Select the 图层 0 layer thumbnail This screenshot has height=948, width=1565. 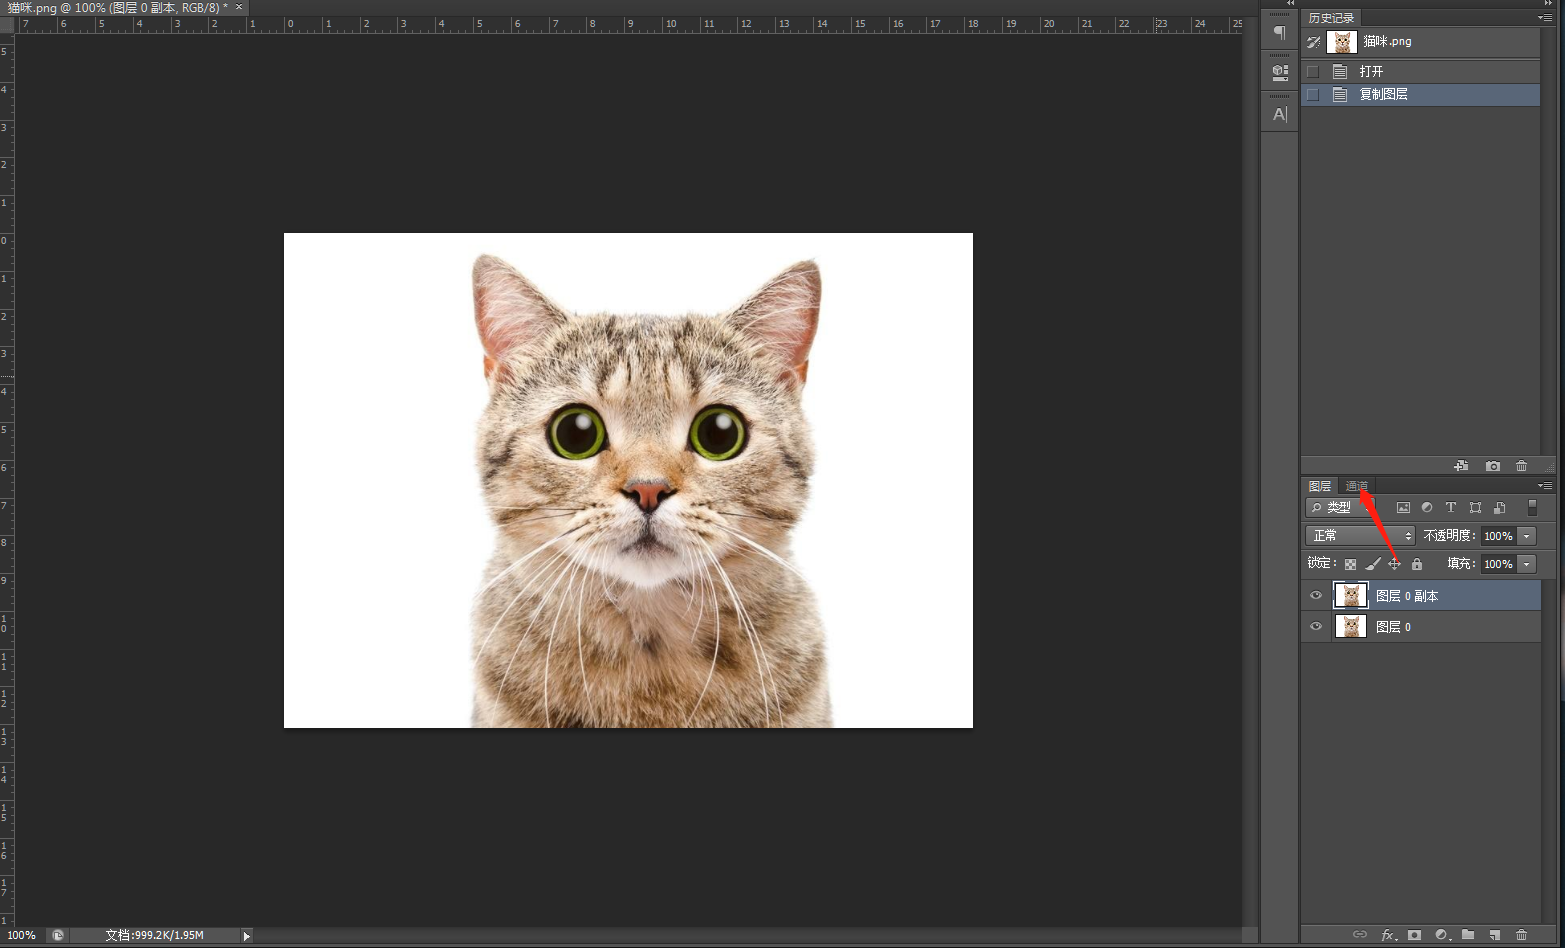[1351, 627]
